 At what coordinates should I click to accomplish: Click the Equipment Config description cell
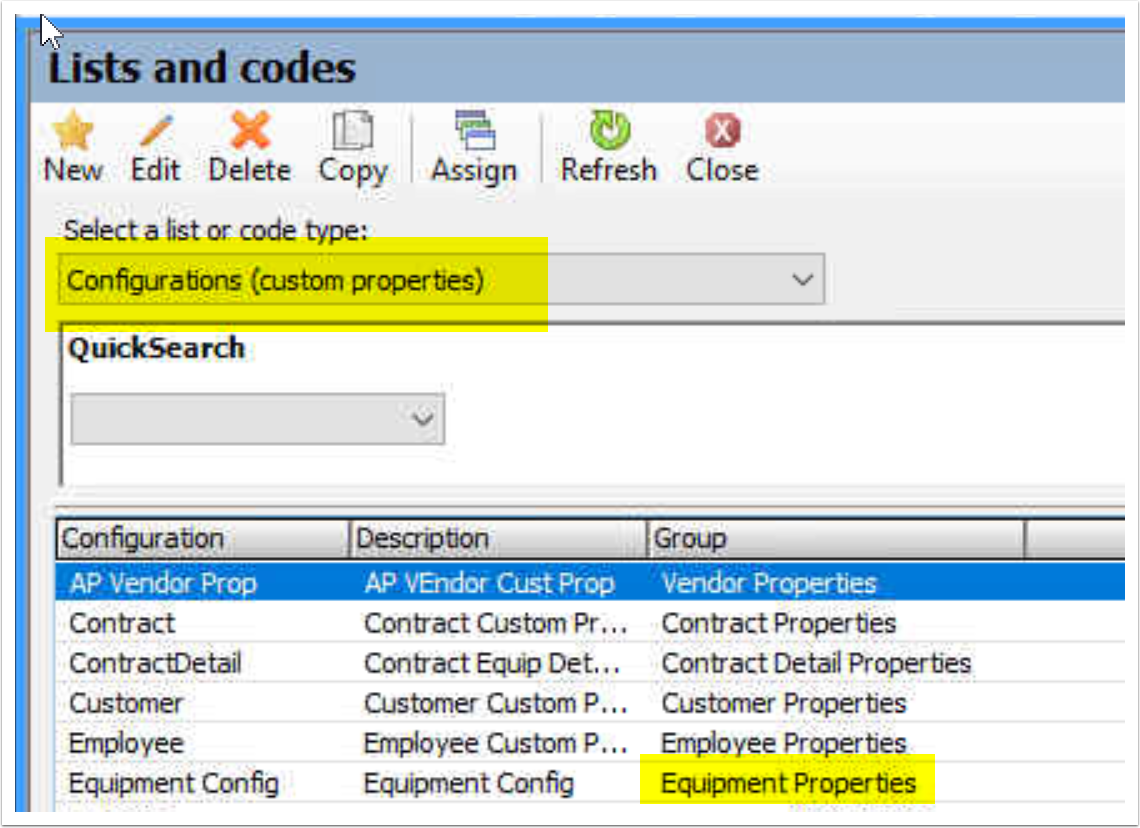point(469,783)
